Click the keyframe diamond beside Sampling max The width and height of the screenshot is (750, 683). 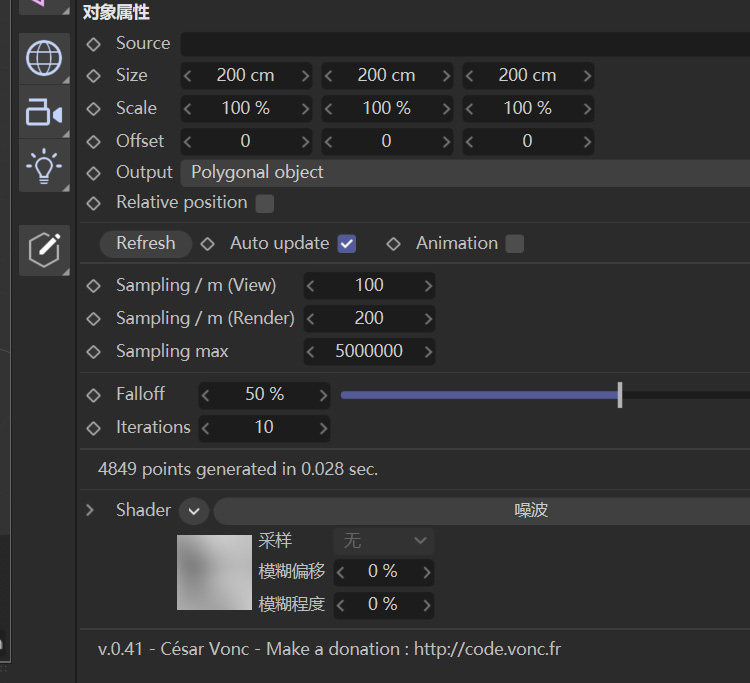94,352
